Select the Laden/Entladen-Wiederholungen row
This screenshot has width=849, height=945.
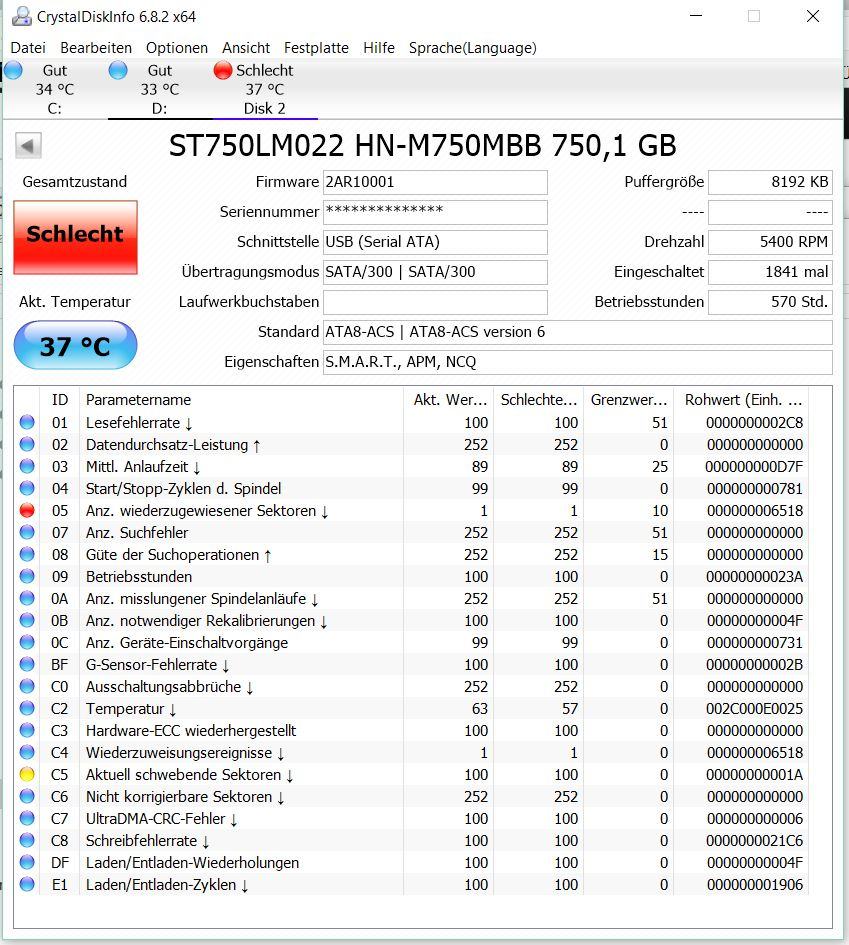point(412,862)
